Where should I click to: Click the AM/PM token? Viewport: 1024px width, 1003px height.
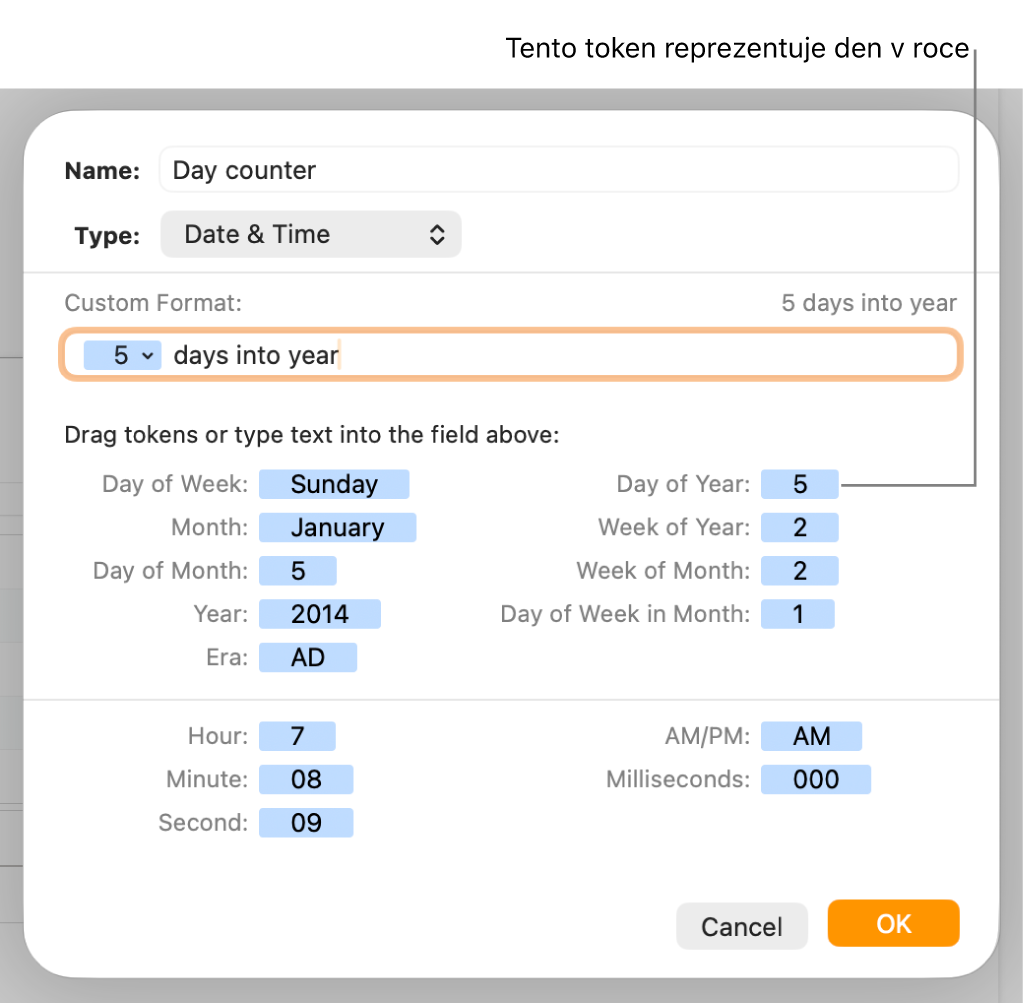click(x=811, y=737)
